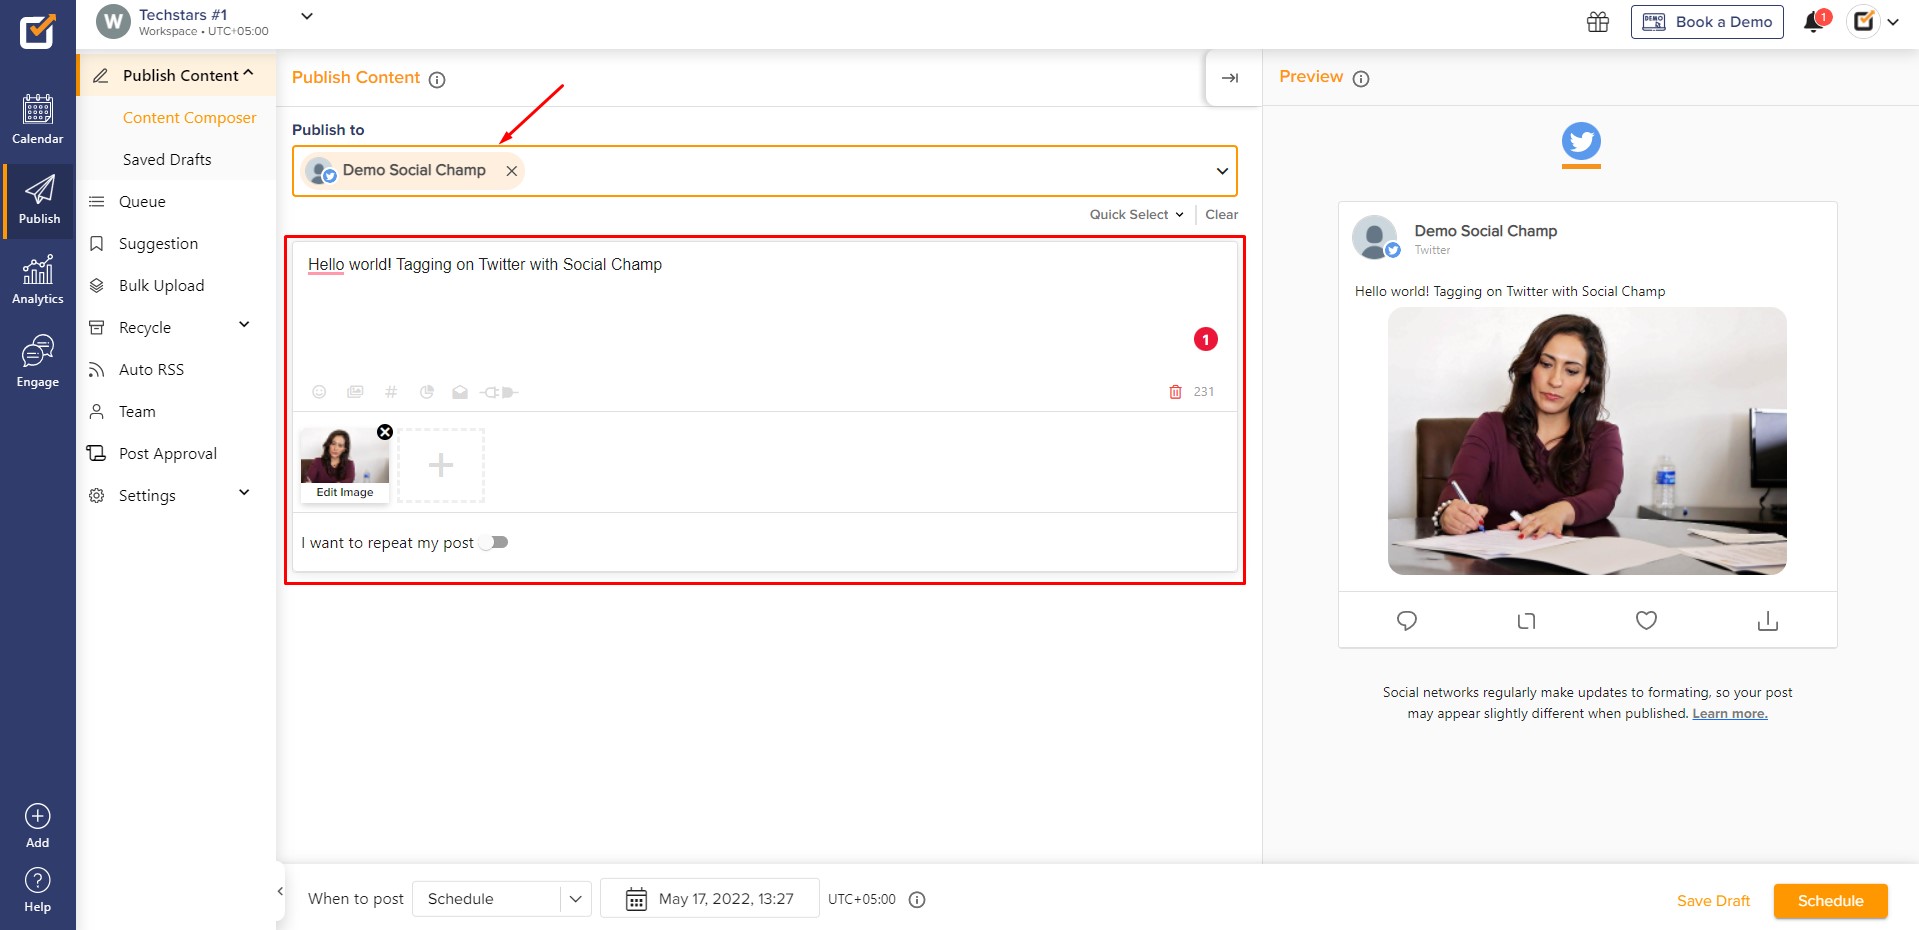1919x930 pixels.
Task: Open Saved Drafts in the side menu
Action: pyautogui.click(x=167, y=160)
